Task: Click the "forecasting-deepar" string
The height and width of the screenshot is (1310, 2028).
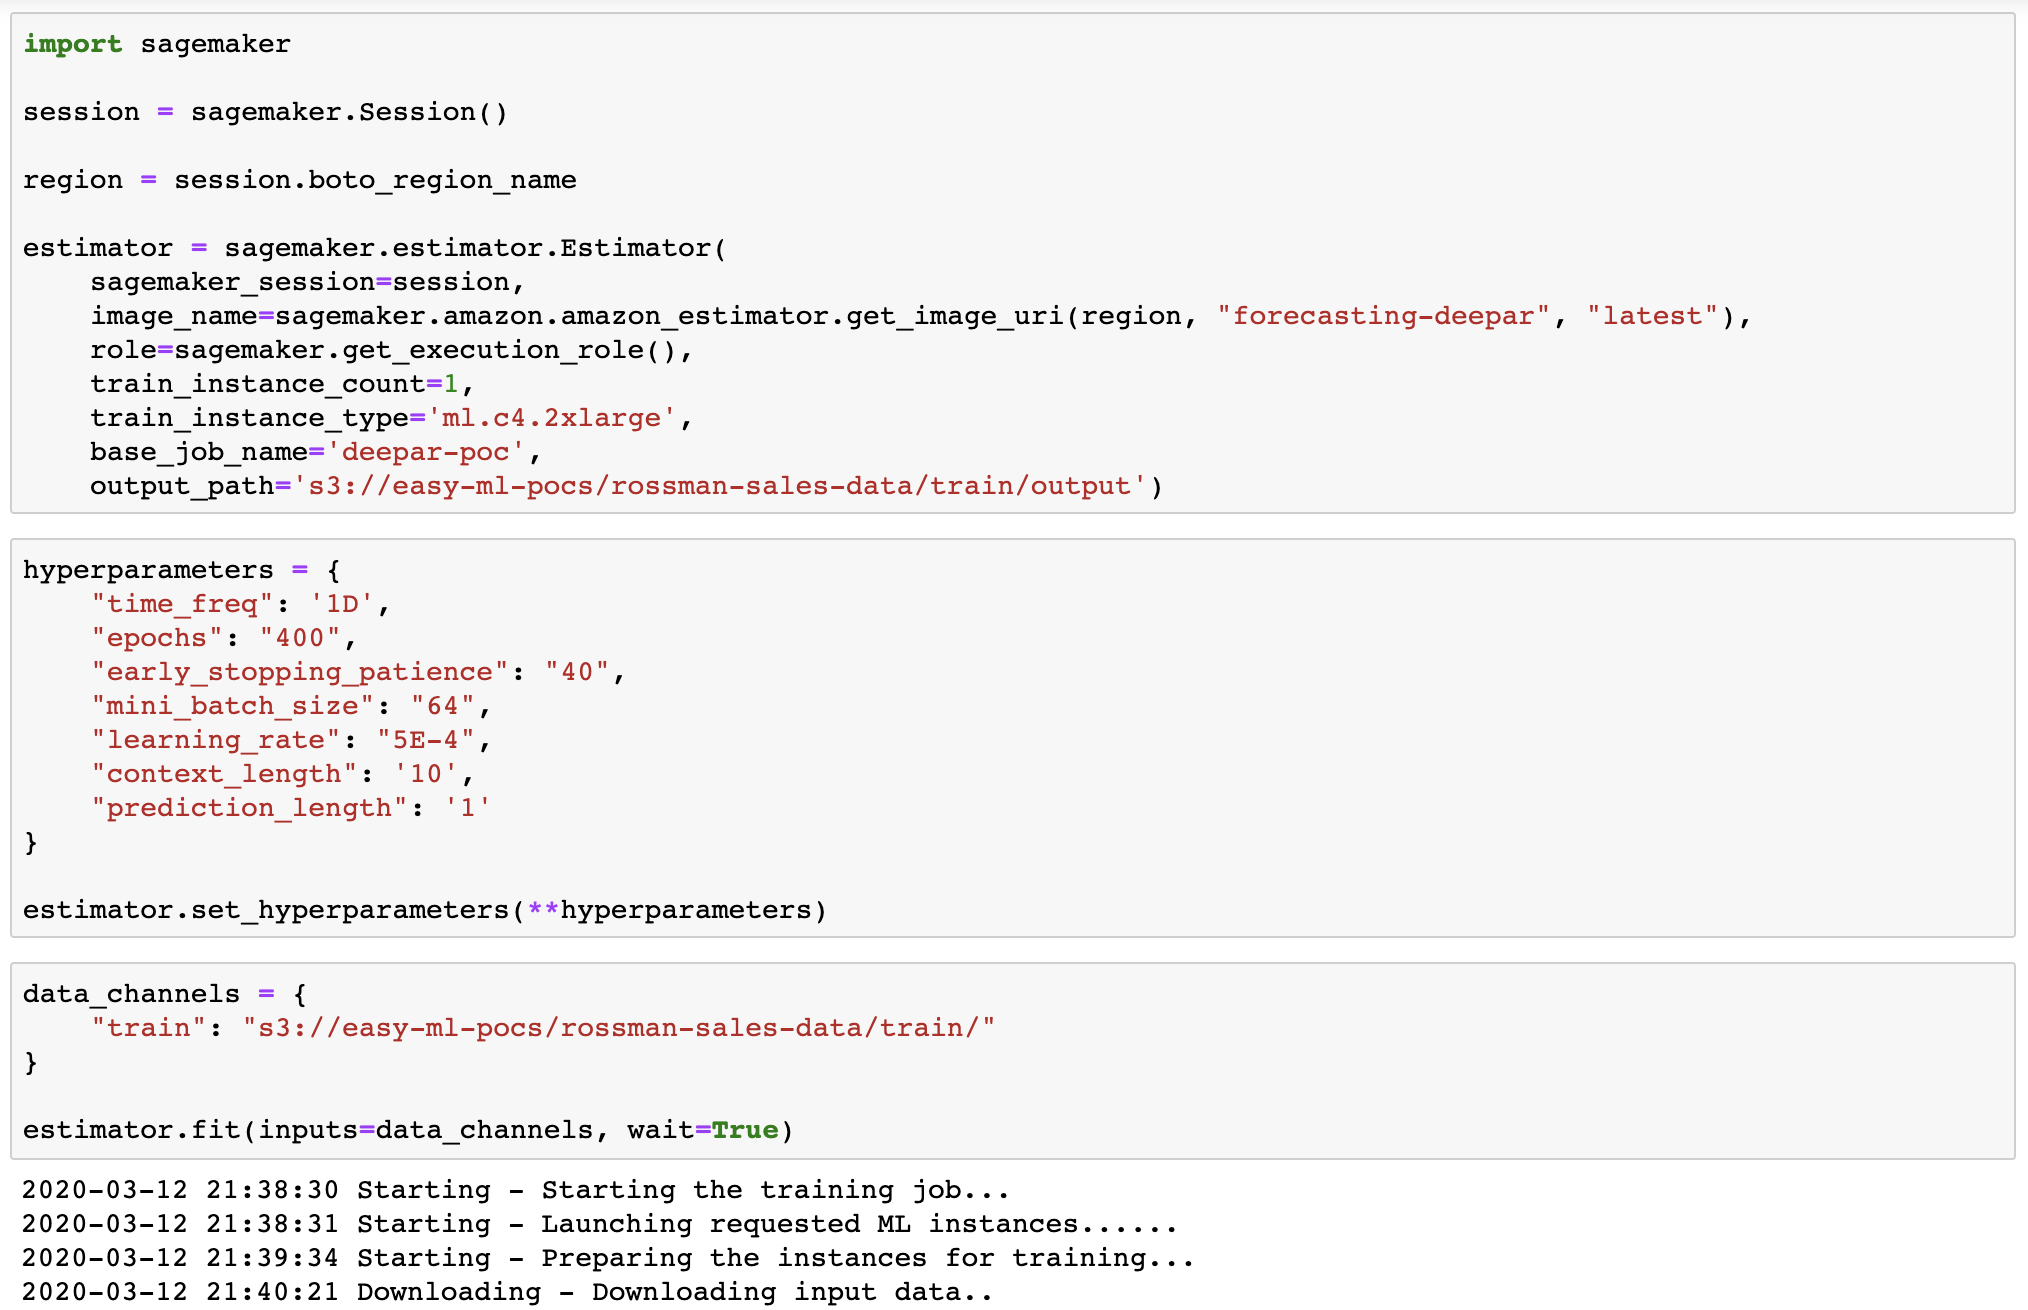Action: [x=1383, y=316]
